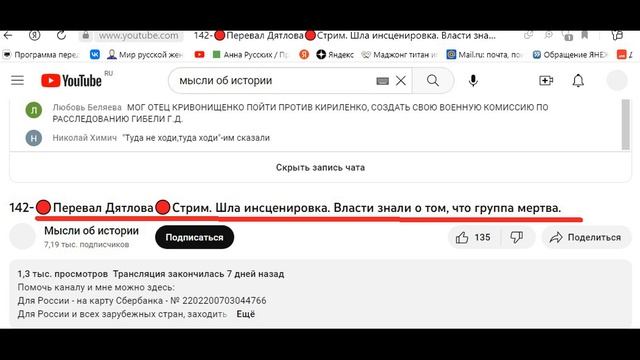The image size is (640, 360).
Task: Start voice search with the microphone
Action: 473,80
